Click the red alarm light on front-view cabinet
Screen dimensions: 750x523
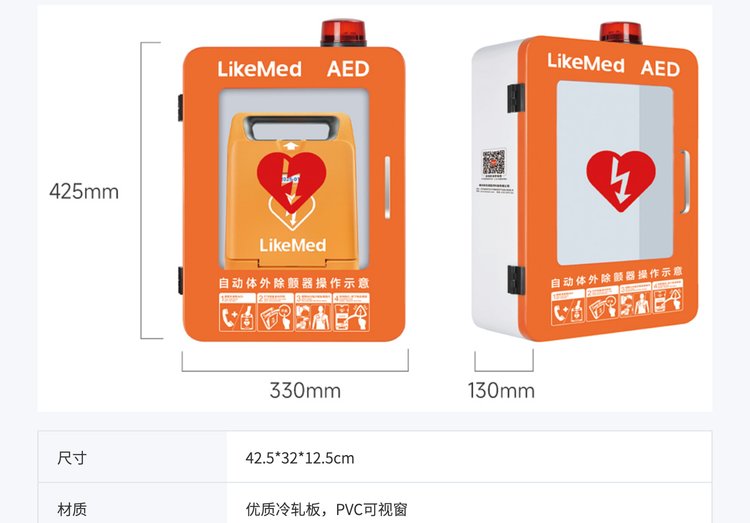tap(343, 33)
